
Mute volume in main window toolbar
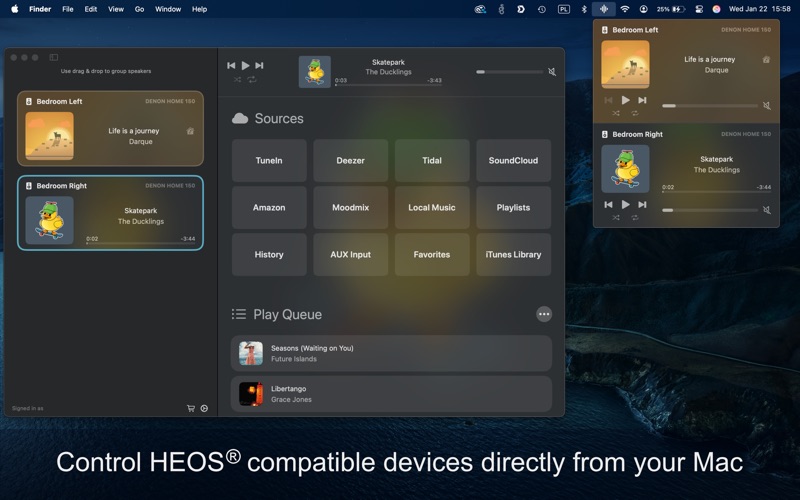pos(552,72)
